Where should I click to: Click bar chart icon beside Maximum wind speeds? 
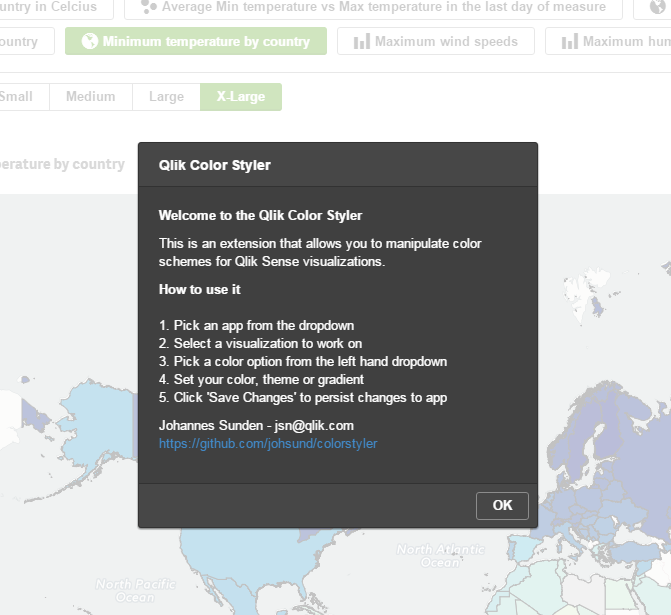coord(362,42)
